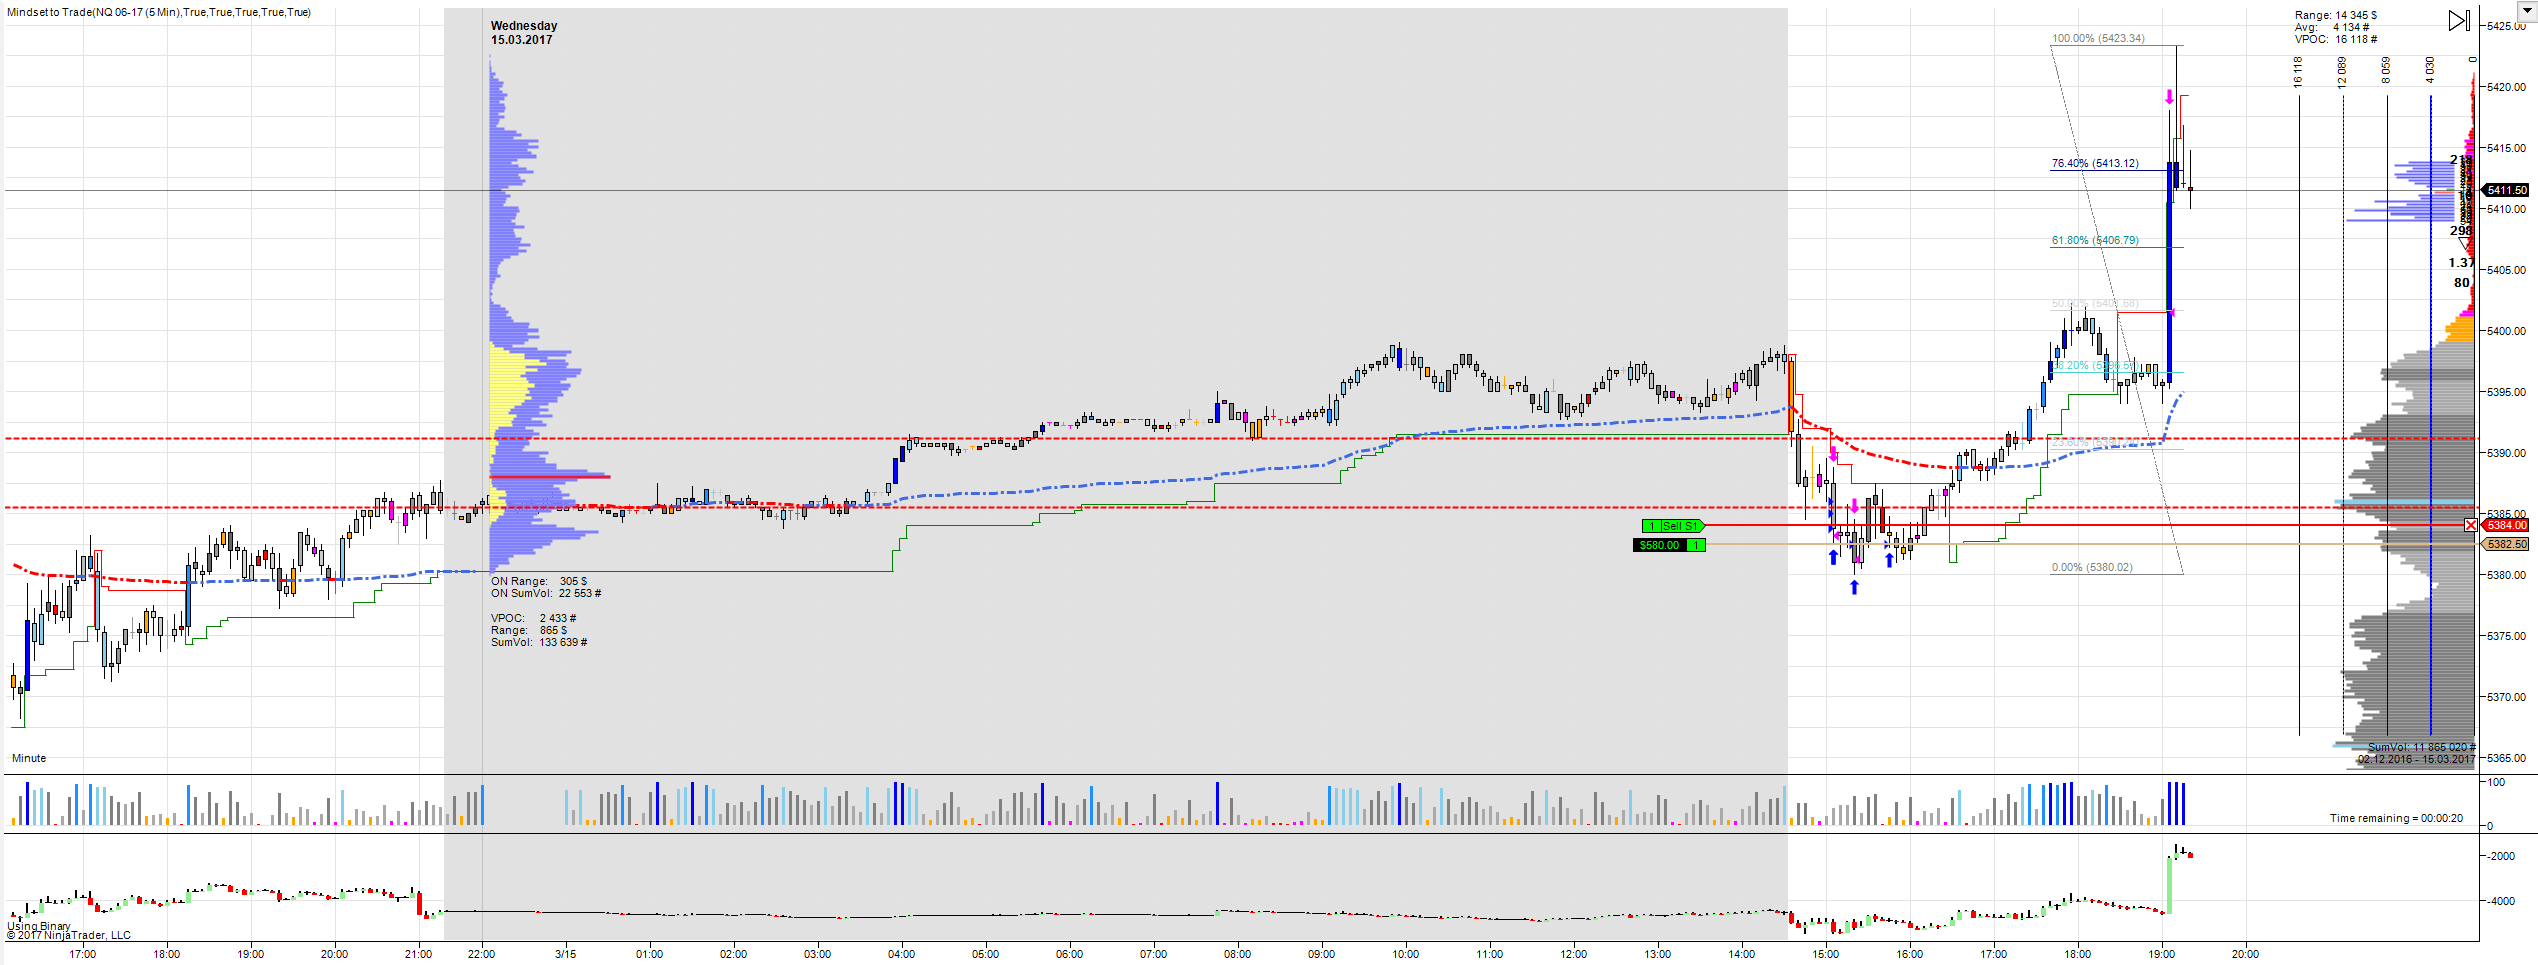The width and height of the screenshot is (2538, 965).
Task: Click the 5420.00 price axis label
Action: pyautogui.click(x=2507, y=87)
